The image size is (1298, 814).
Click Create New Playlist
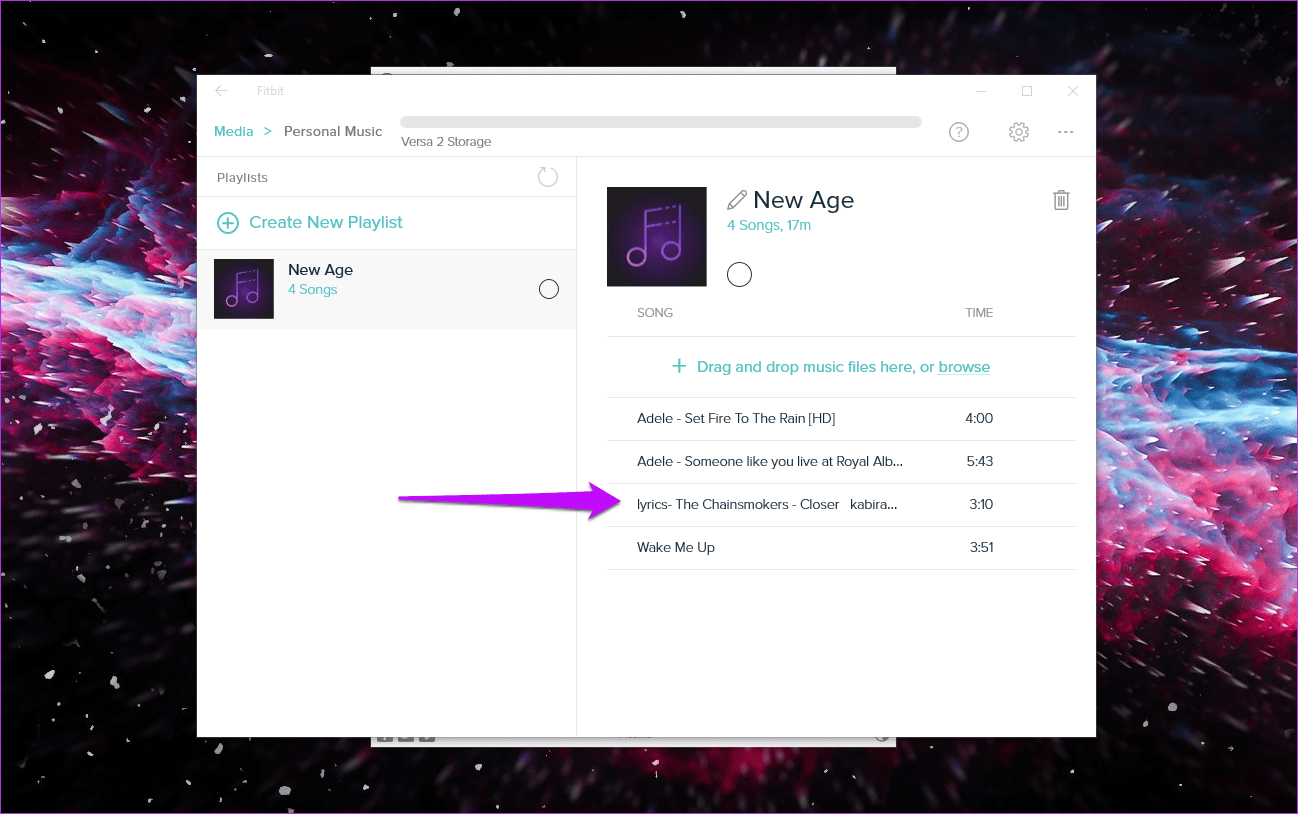tap(326, 223)
